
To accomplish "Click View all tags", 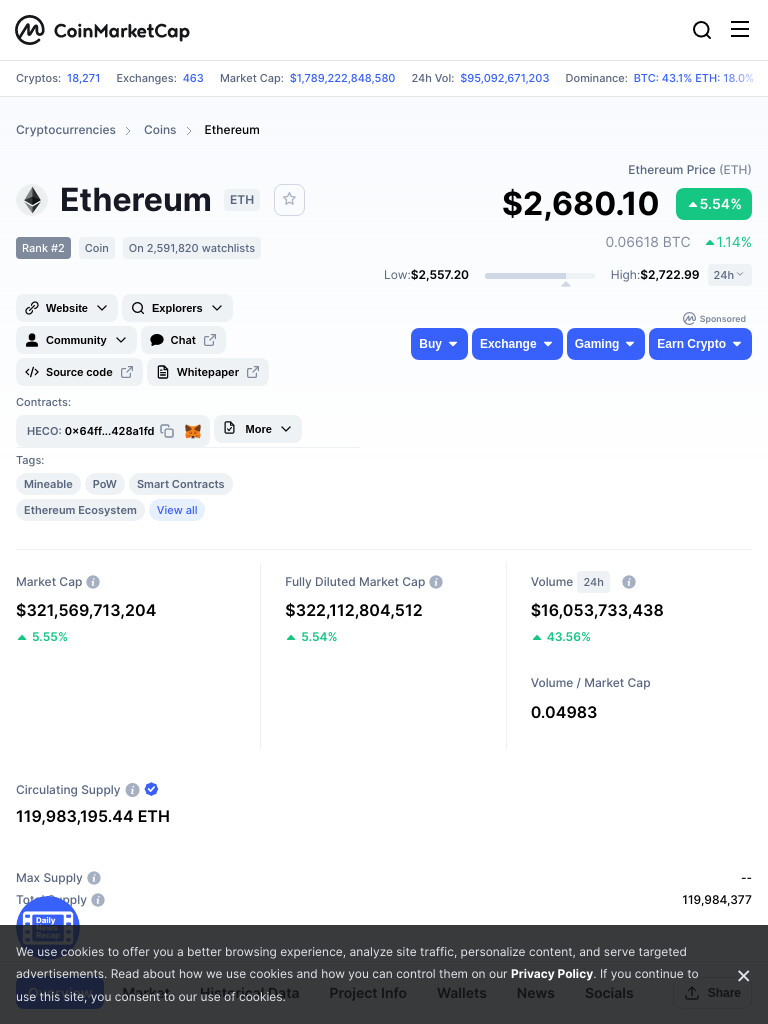I will tap(177, 510).
